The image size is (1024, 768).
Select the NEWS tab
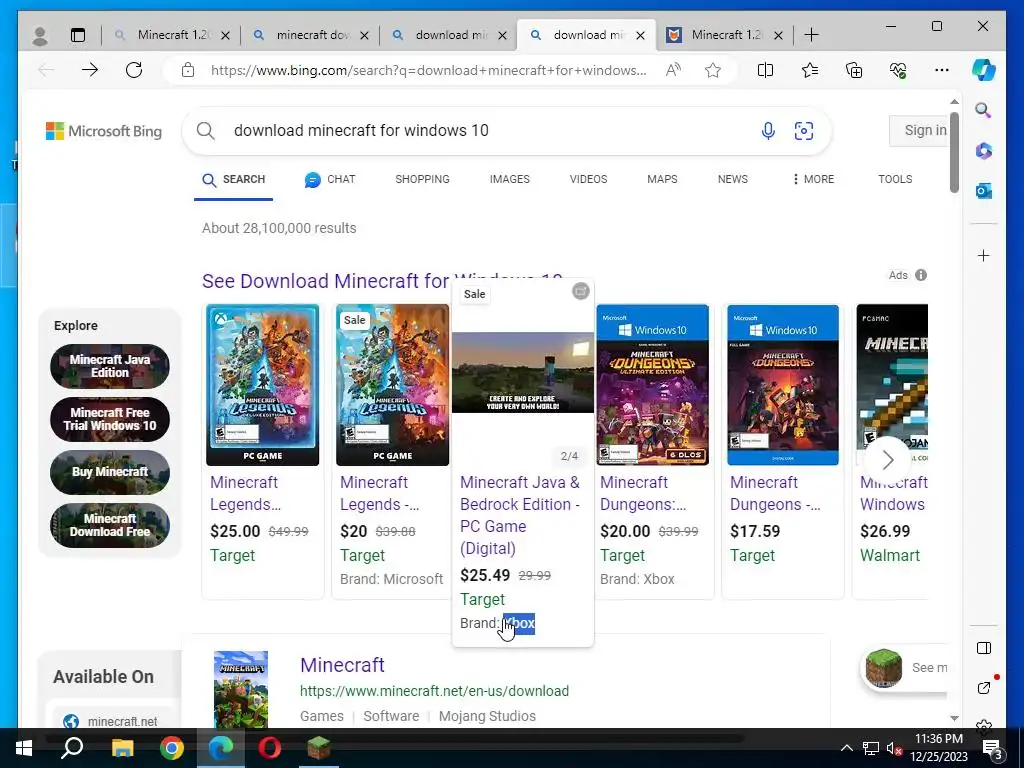tap(733, 179)
